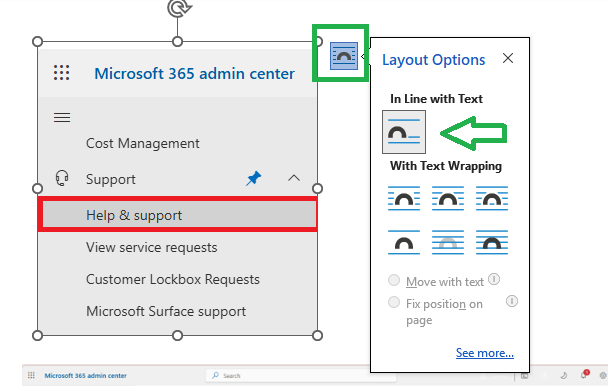Choose the Top and Bottom wrapping option

pos(404,242)
